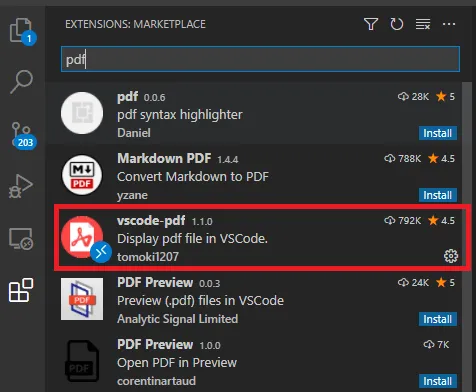This screenshot has height=392, width=476.
Task: Click publisher name 'tomoki1207'
Action: click(148, 257)
